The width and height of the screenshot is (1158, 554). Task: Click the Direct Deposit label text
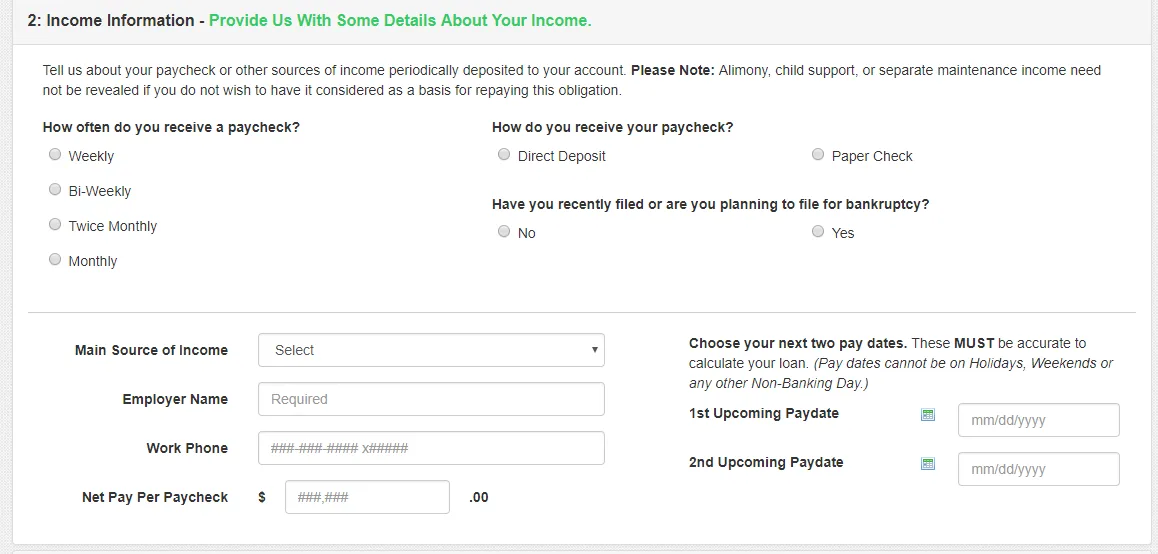point(562,156)
